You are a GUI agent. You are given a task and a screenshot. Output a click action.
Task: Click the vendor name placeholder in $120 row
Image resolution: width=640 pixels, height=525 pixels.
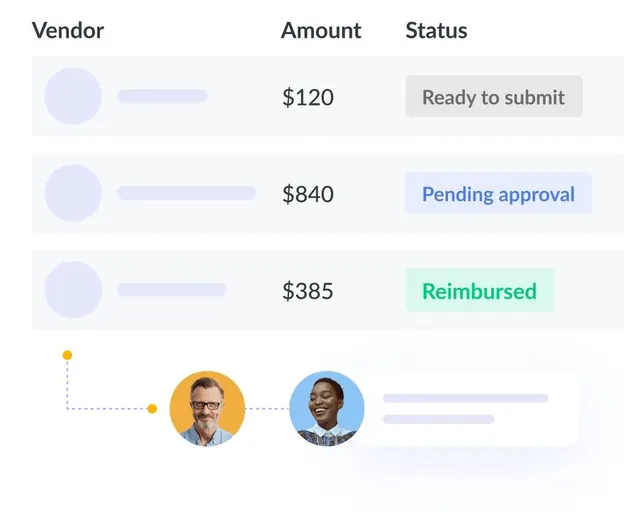click(x=162, y=96)
